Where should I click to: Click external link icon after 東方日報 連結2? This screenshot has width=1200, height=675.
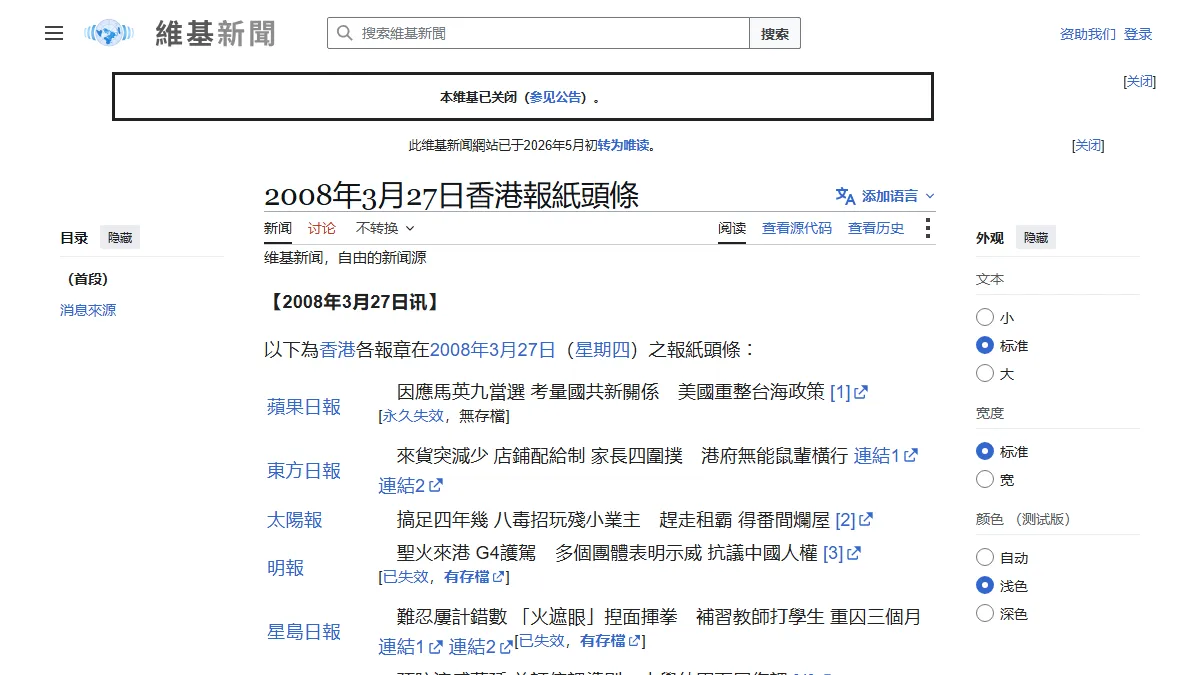[436, 486]
